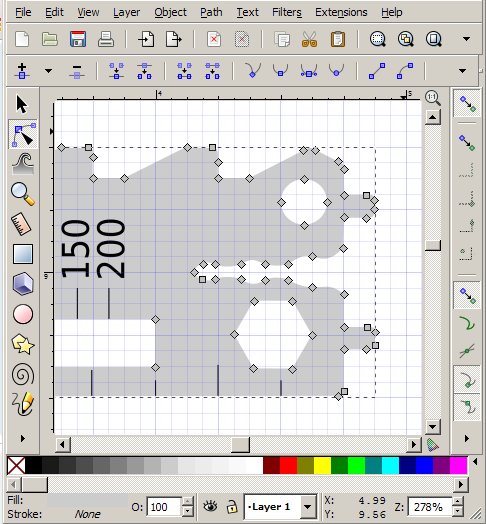Screen dimensions: 486x524
Task: Select the Pencil freehand tool
Action: (x=23, y=404)
